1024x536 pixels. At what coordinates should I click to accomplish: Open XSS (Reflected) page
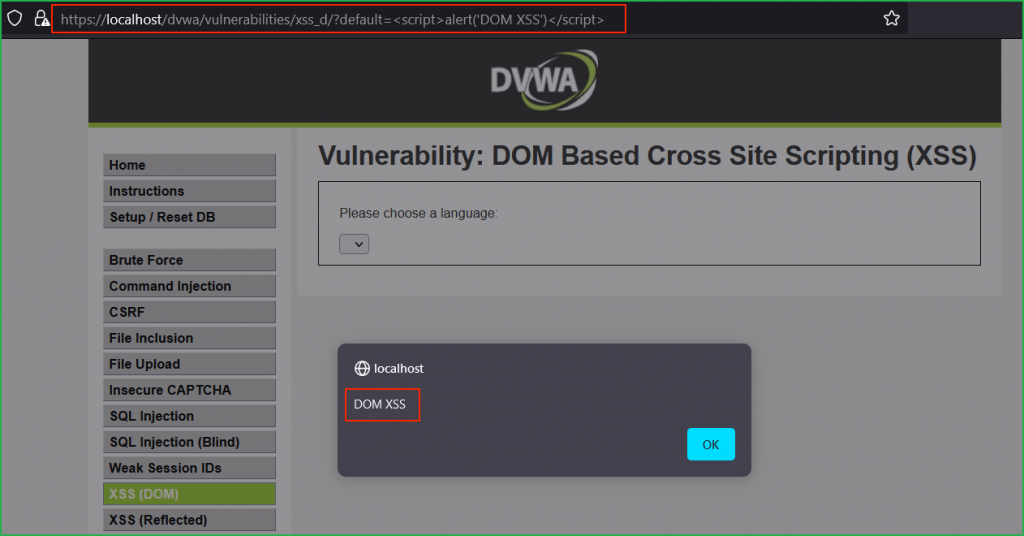(189, 520)
